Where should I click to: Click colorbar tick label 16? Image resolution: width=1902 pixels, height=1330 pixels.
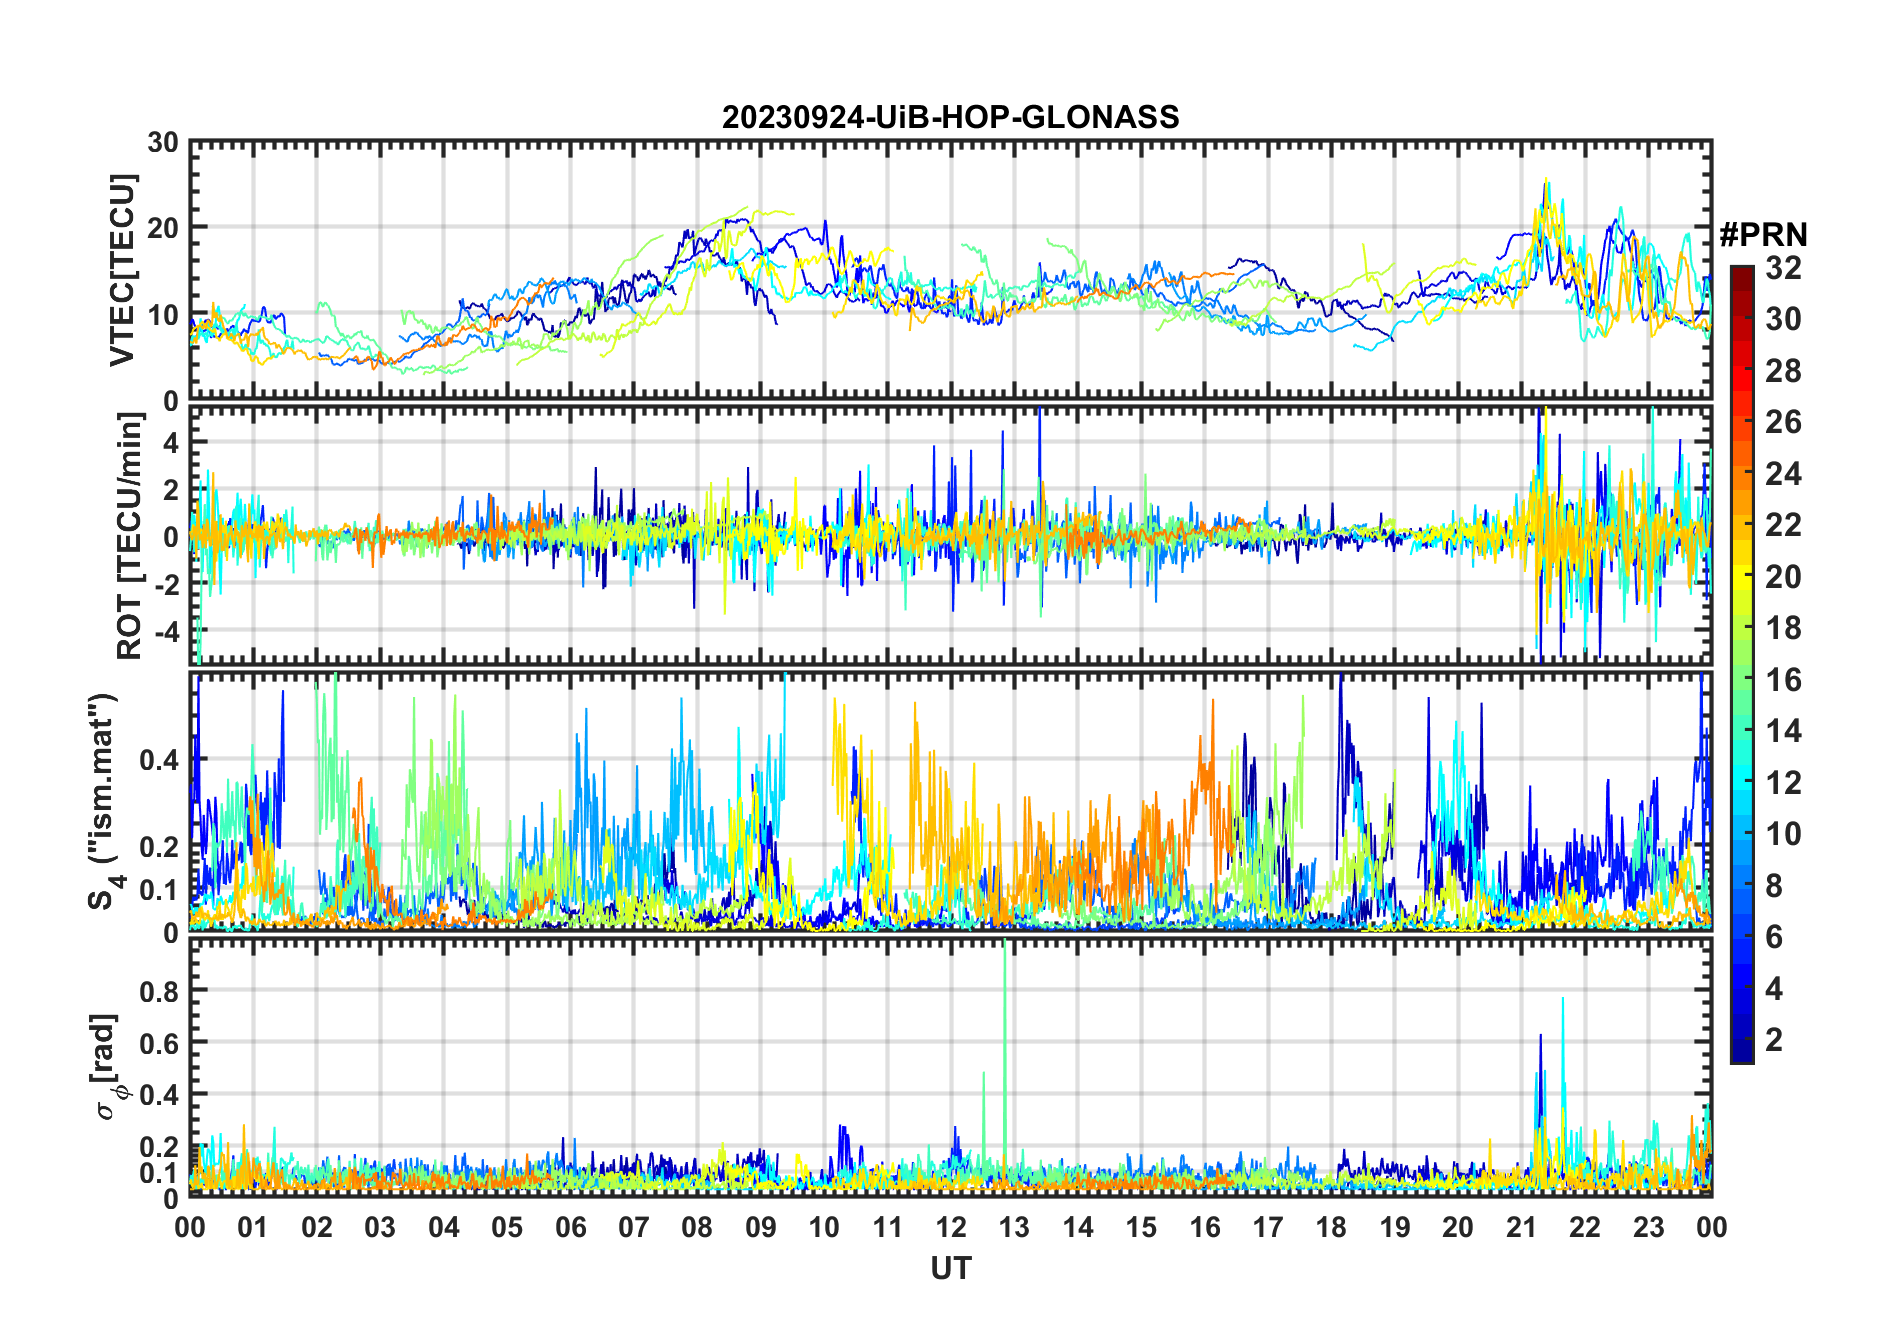1783,680
